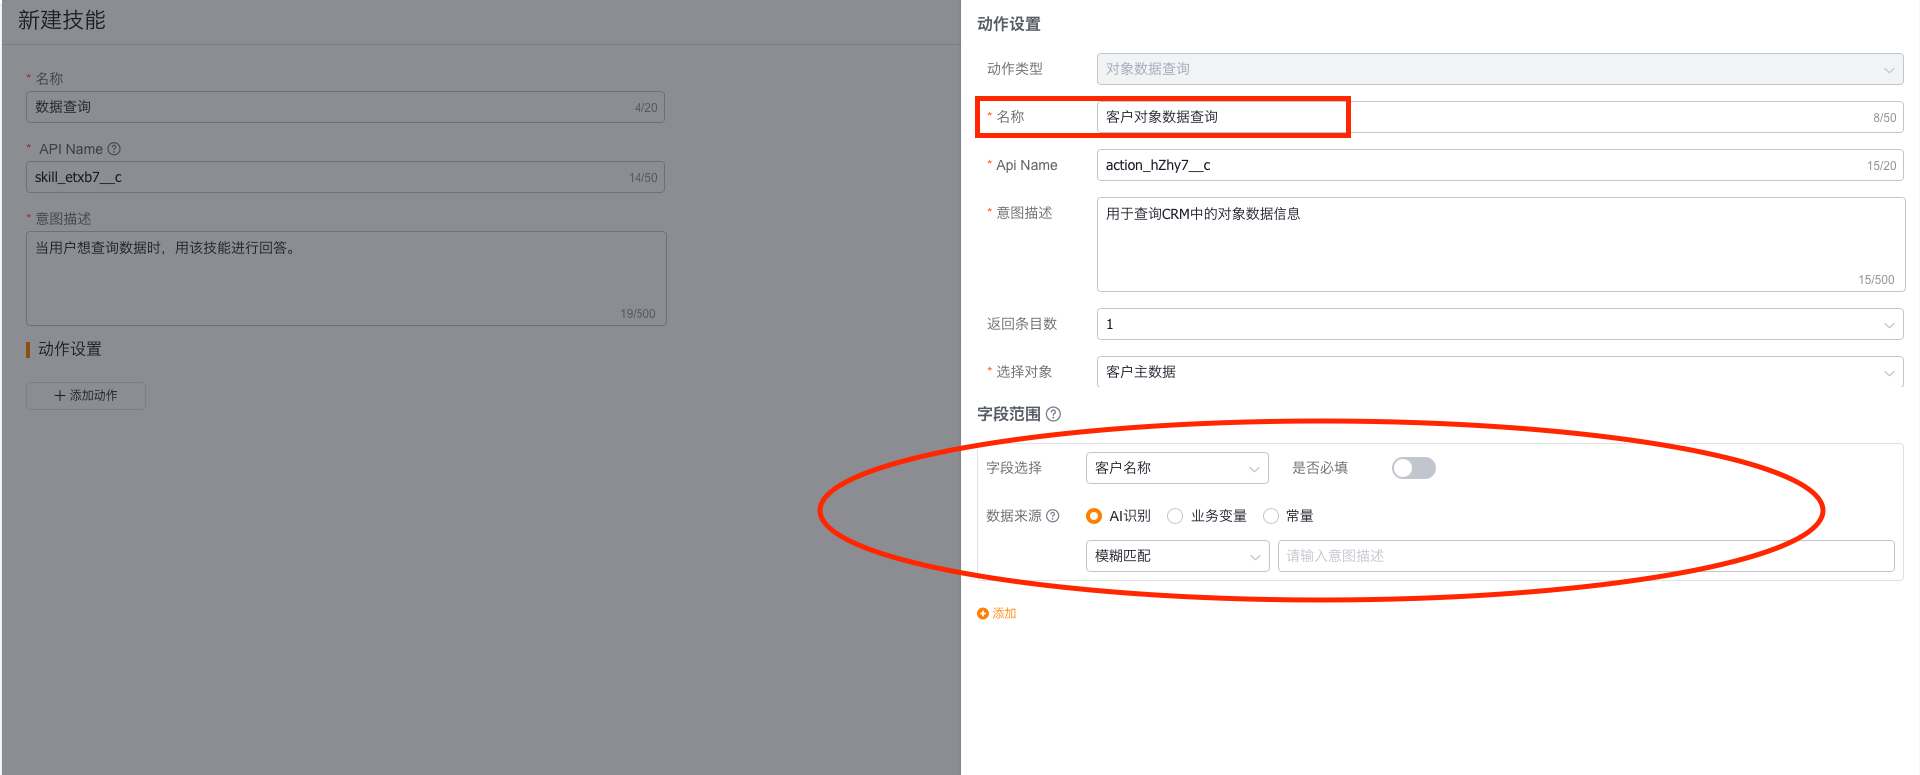The image size is (1920, 775).
Task: Click the 动作设置 section heading on left
Action: 70,349
